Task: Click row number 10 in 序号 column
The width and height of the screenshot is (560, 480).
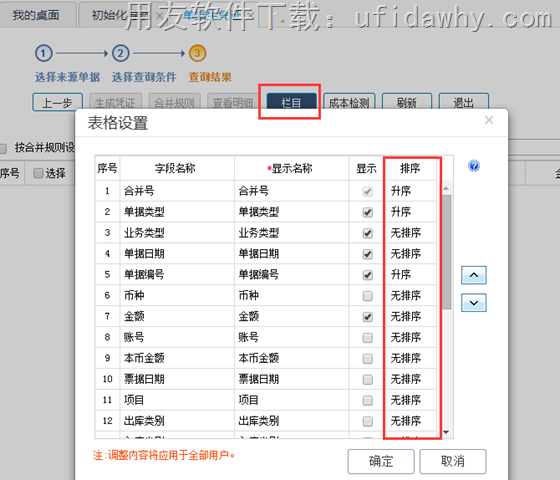Action: click(x=108, y=379)
